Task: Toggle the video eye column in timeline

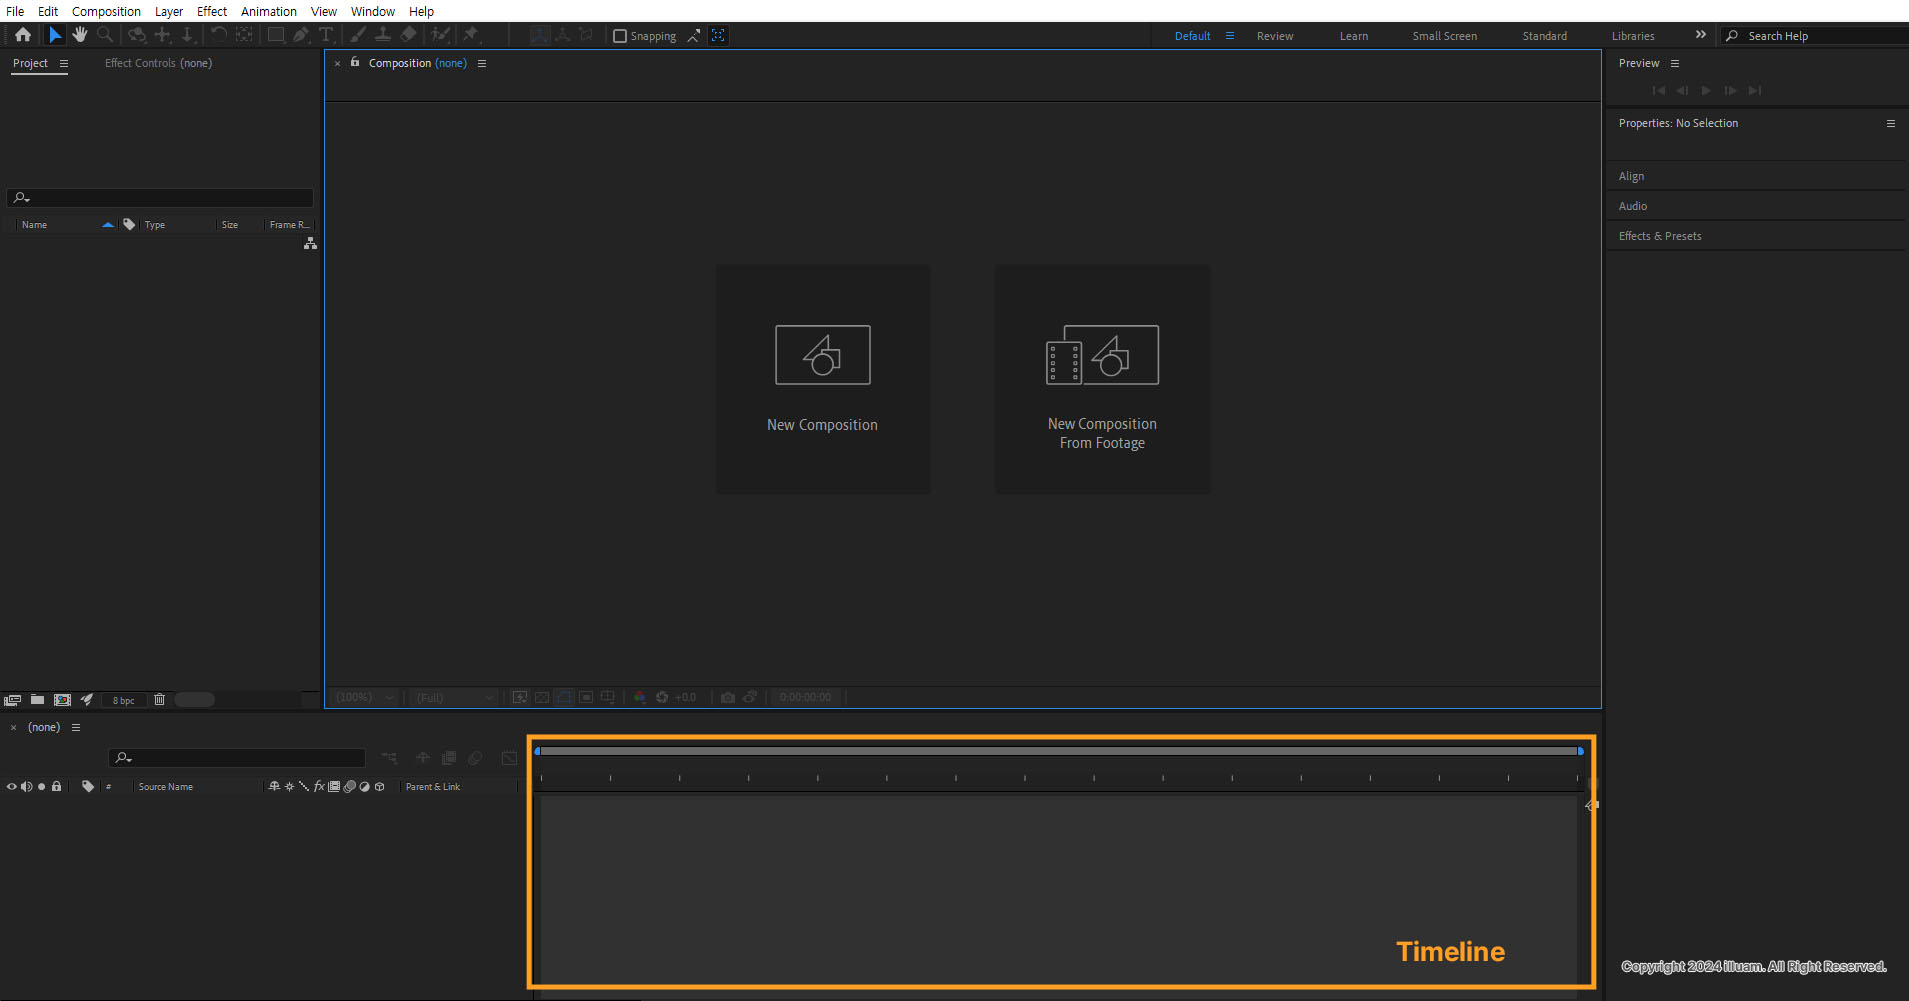Action: tap(12, 786)
